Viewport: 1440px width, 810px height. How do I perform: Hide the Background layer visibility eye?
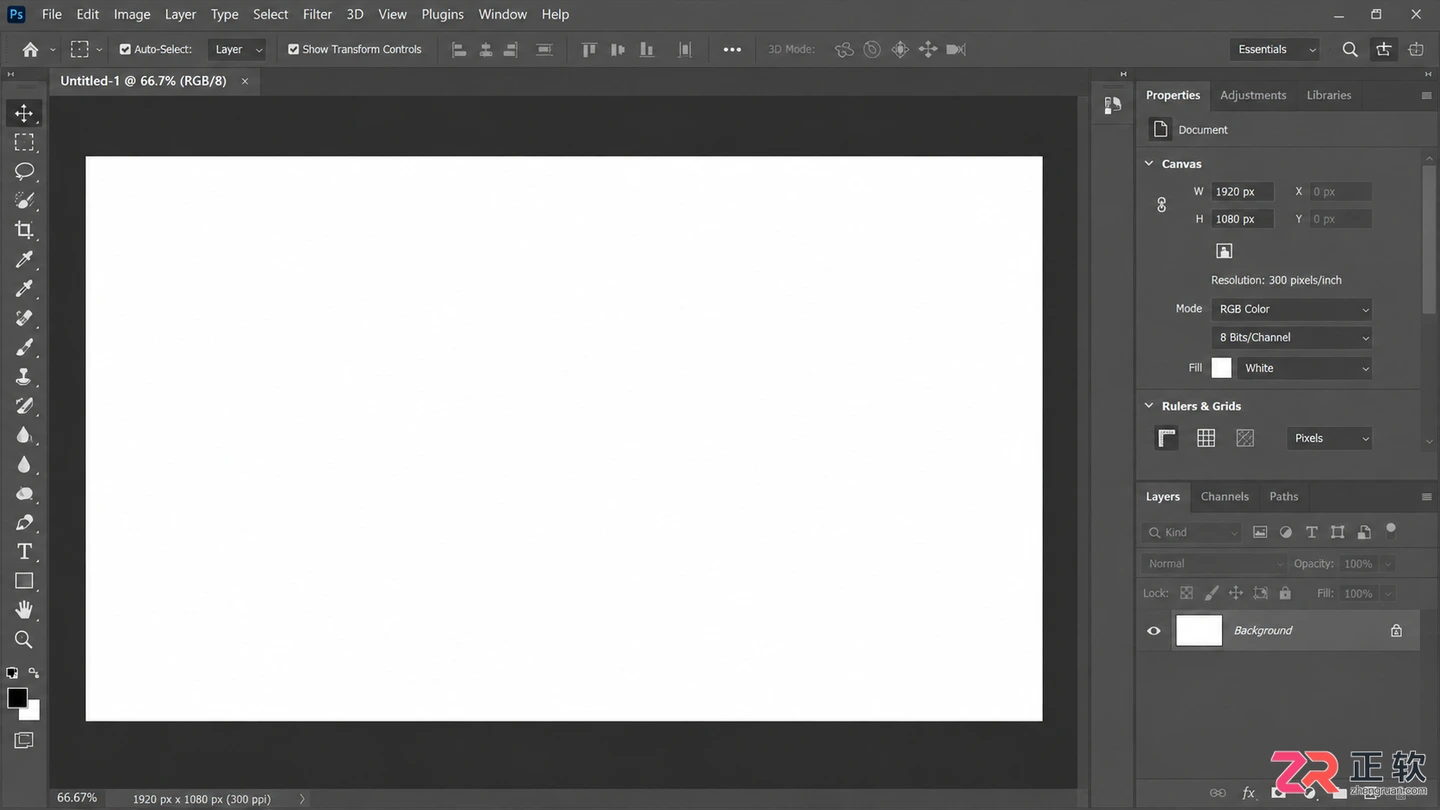point(1154,631)
